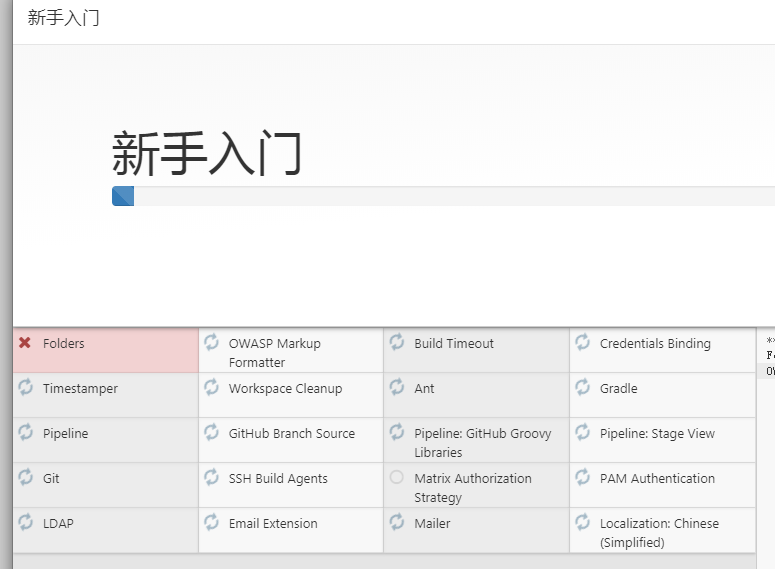
Task: Click the spinning icon next to Git
Action: [25, 478]
